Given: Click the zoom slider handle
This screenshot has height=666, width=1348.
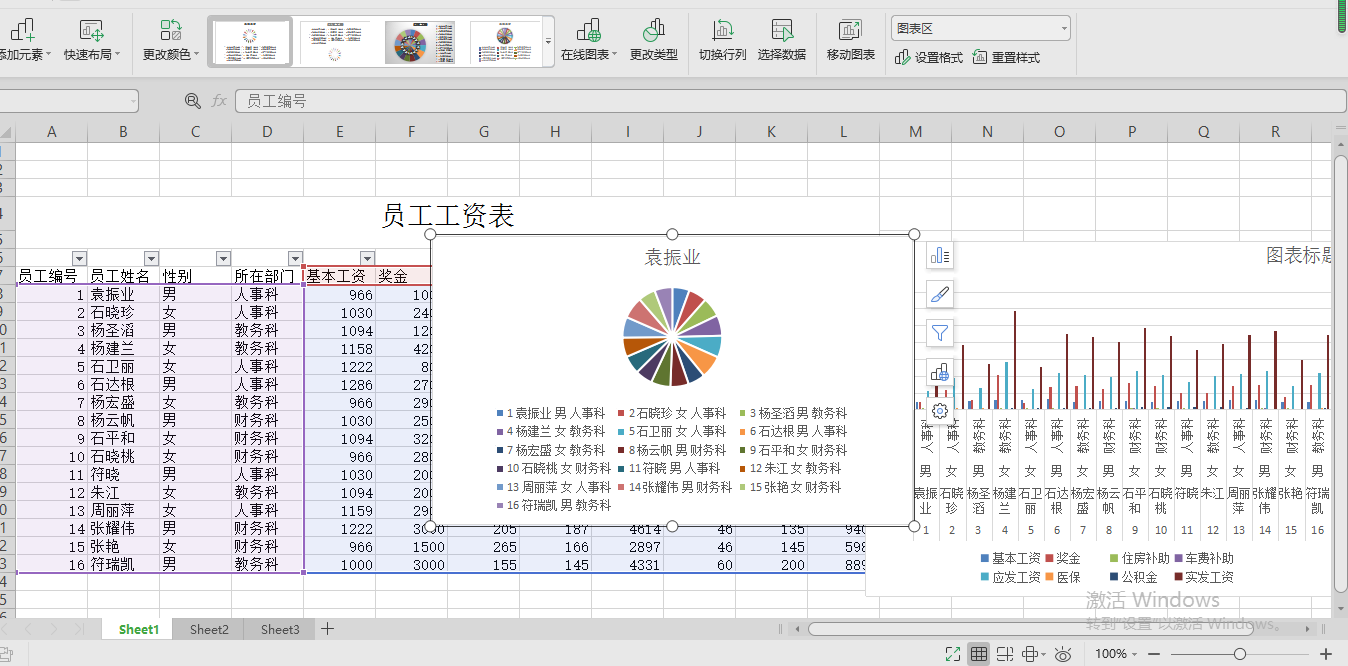Looking at the screenshot, I should point(1240,654).
